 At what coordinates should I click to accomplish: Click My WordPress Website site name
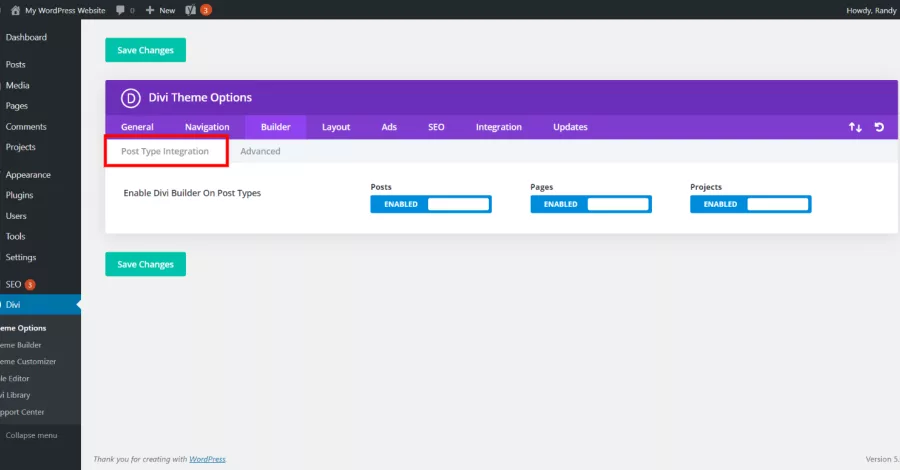pos(65,10)
